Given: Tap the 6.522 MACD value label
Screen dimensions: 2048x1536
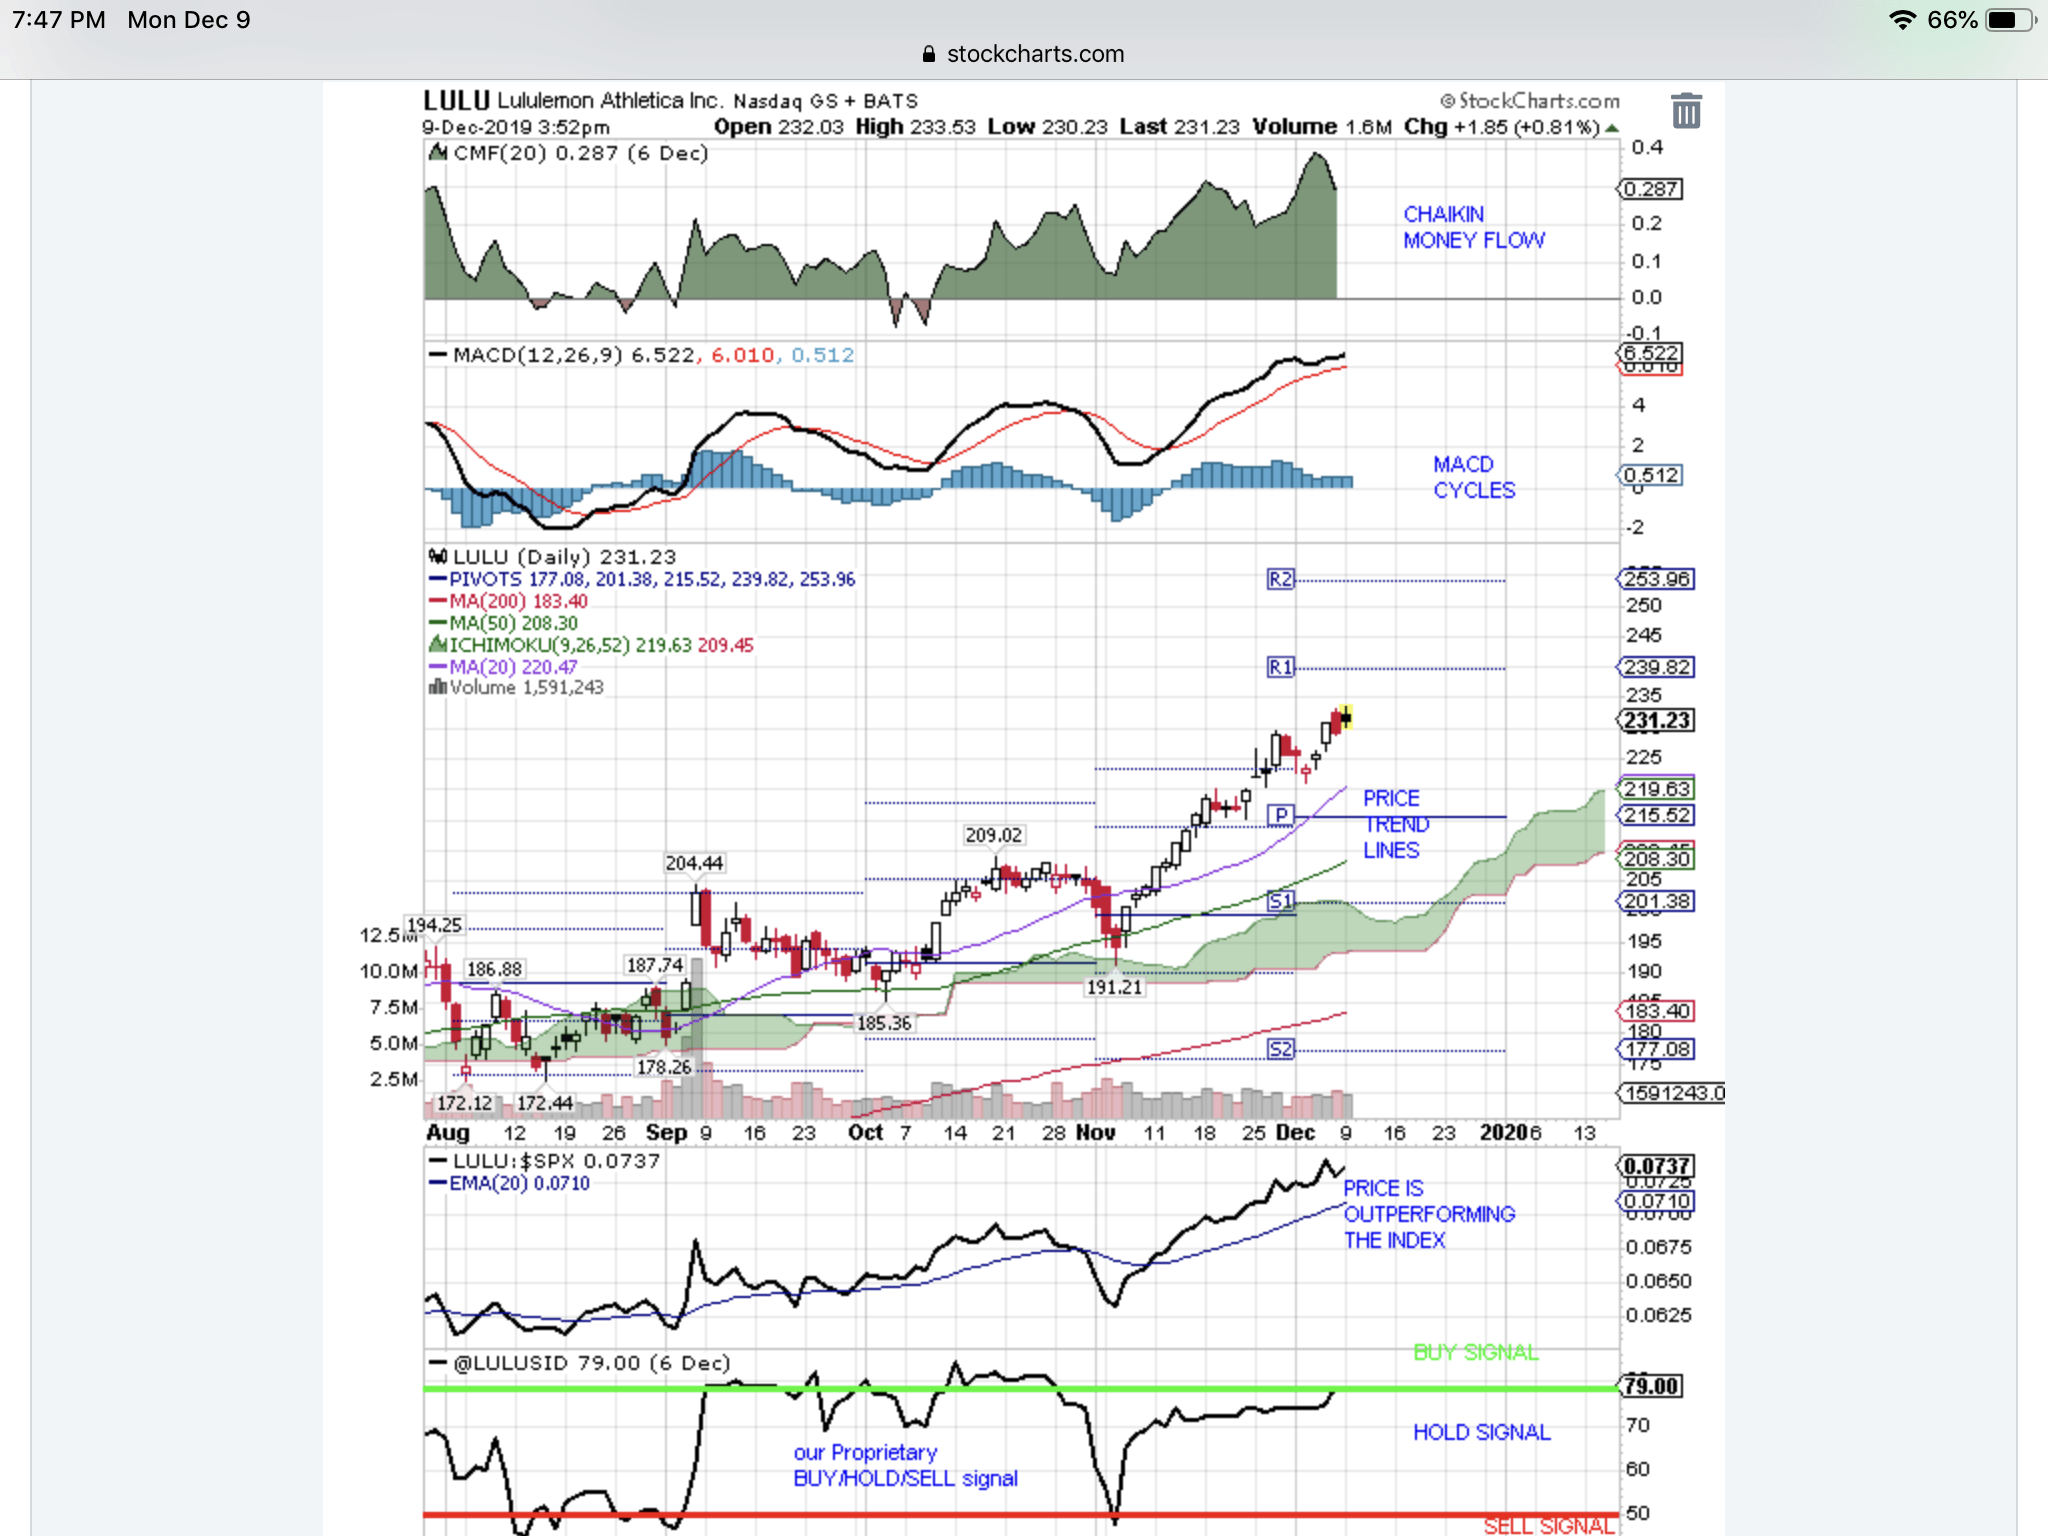Looking at the screenshot, I should [1651, 353].
